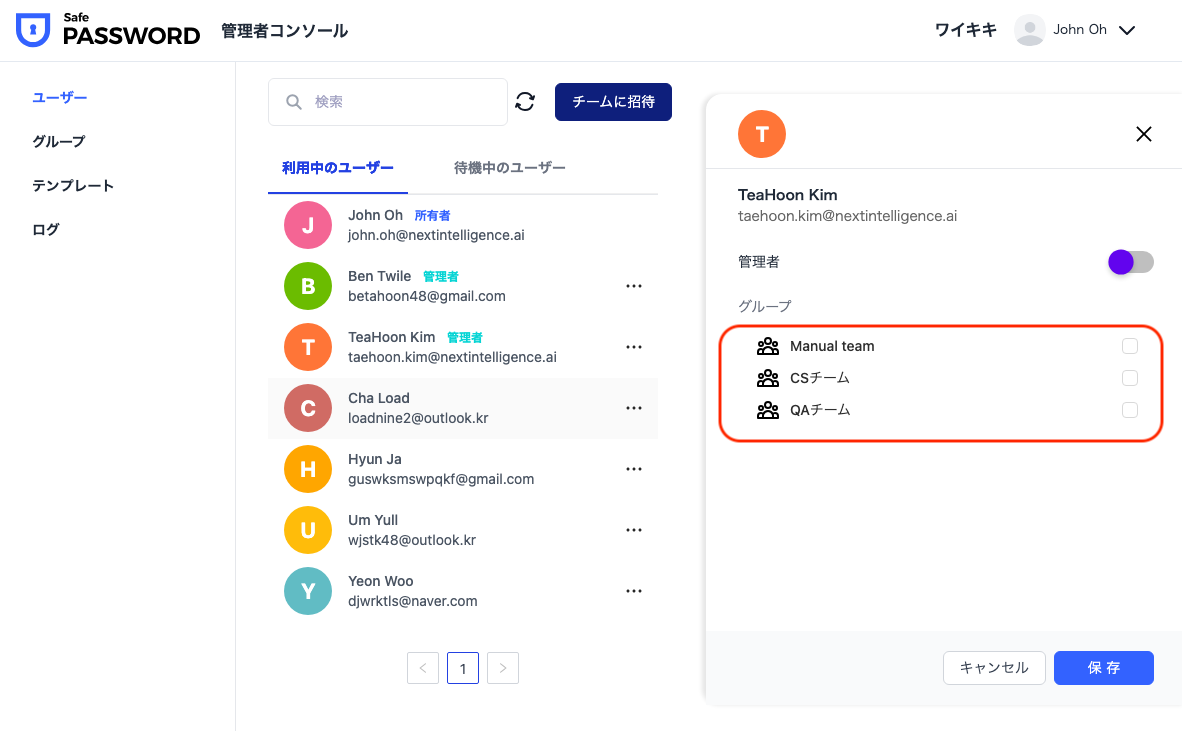Viewport: 1182px width, 731px height.
Task: Close the TeaHoon Kim detail panel
Action: click(1144, 134)
